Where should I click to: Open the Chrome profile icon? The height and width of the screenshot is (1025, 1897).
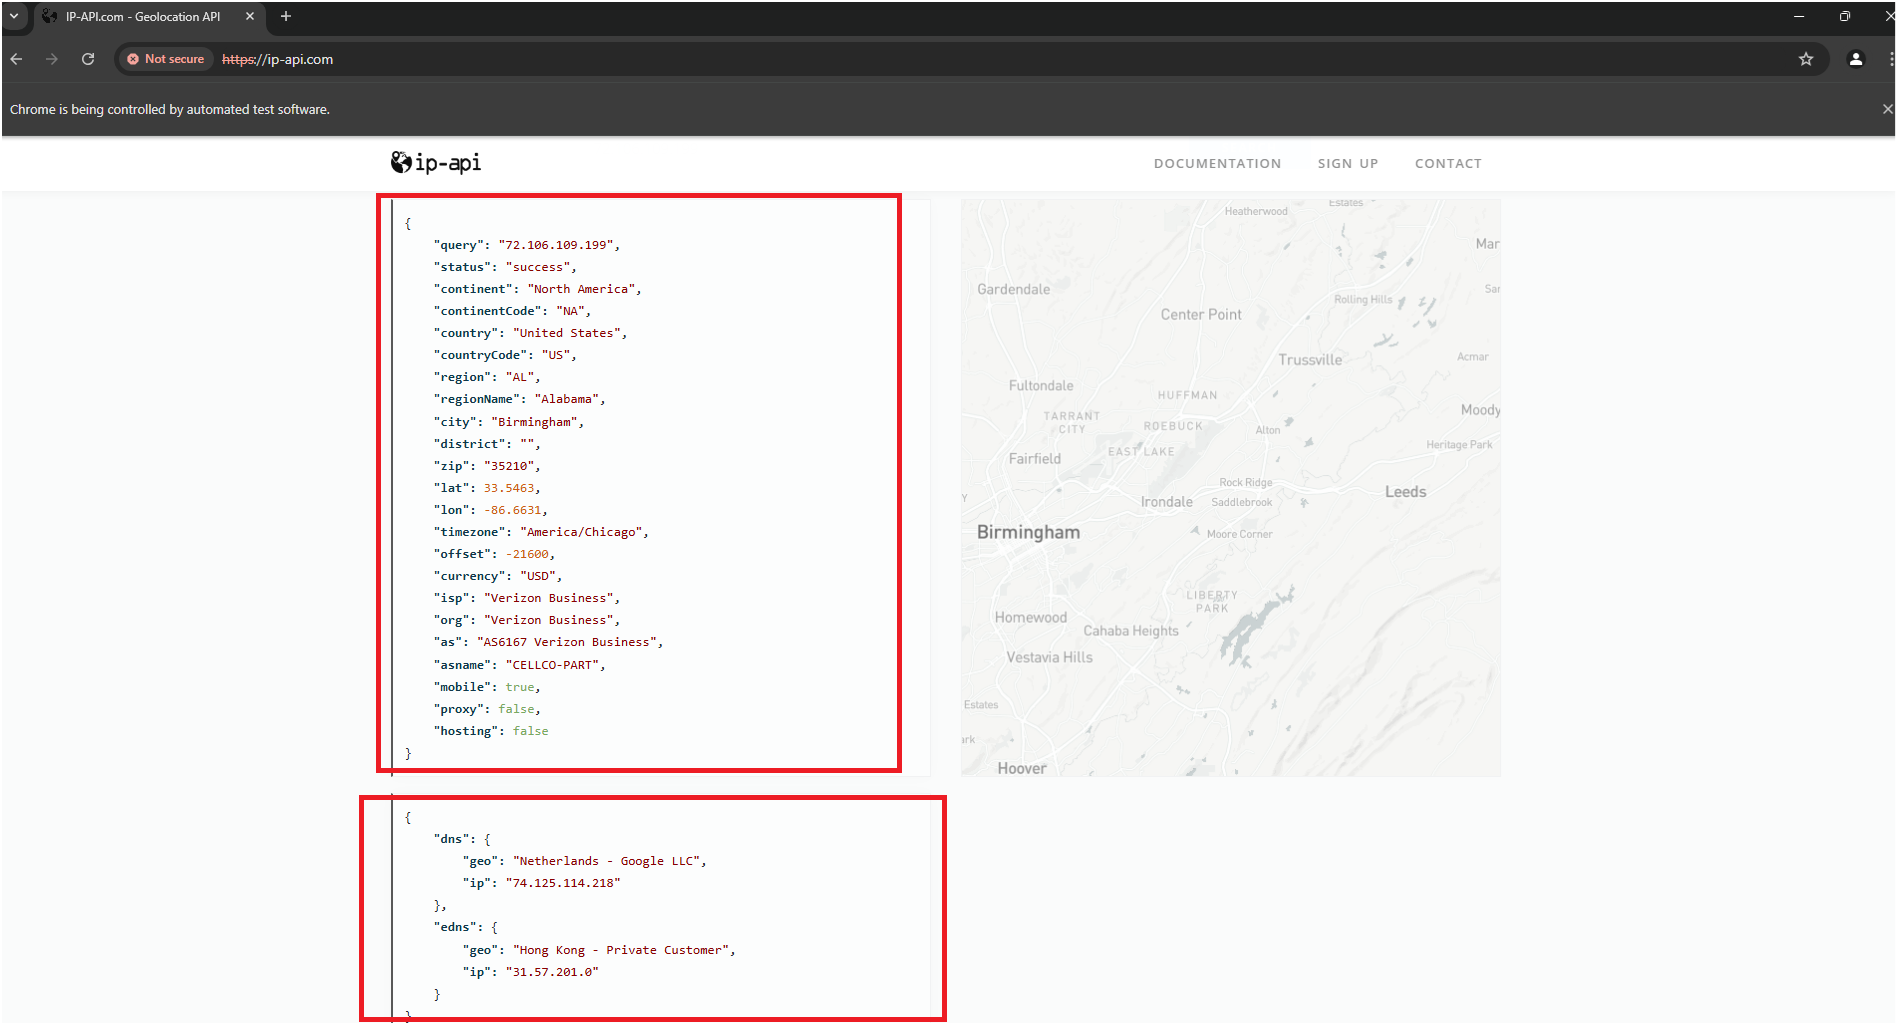click(1856, 59)
